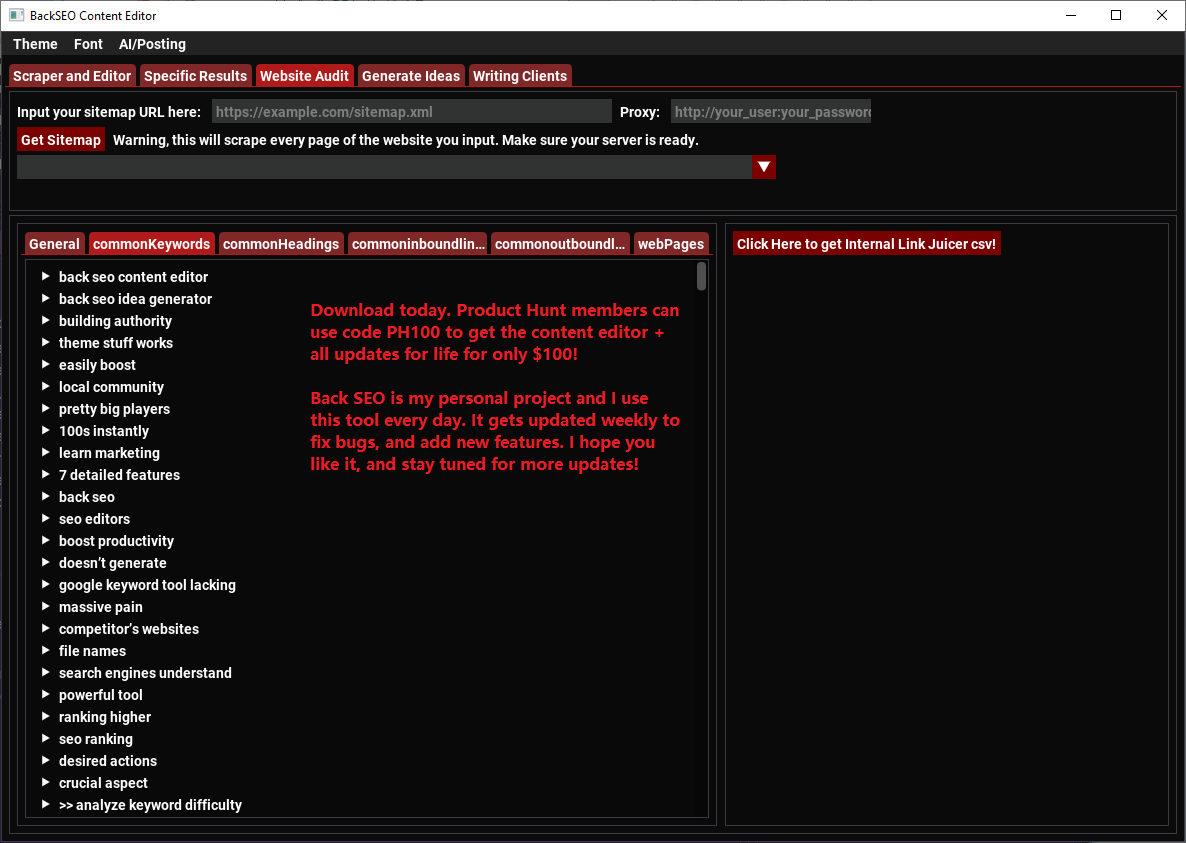Screen dimensions: 1186x843
Task: Minimize the BackSEO Content Editor window
Action: pyautogui.click(x=1070, y=15)
